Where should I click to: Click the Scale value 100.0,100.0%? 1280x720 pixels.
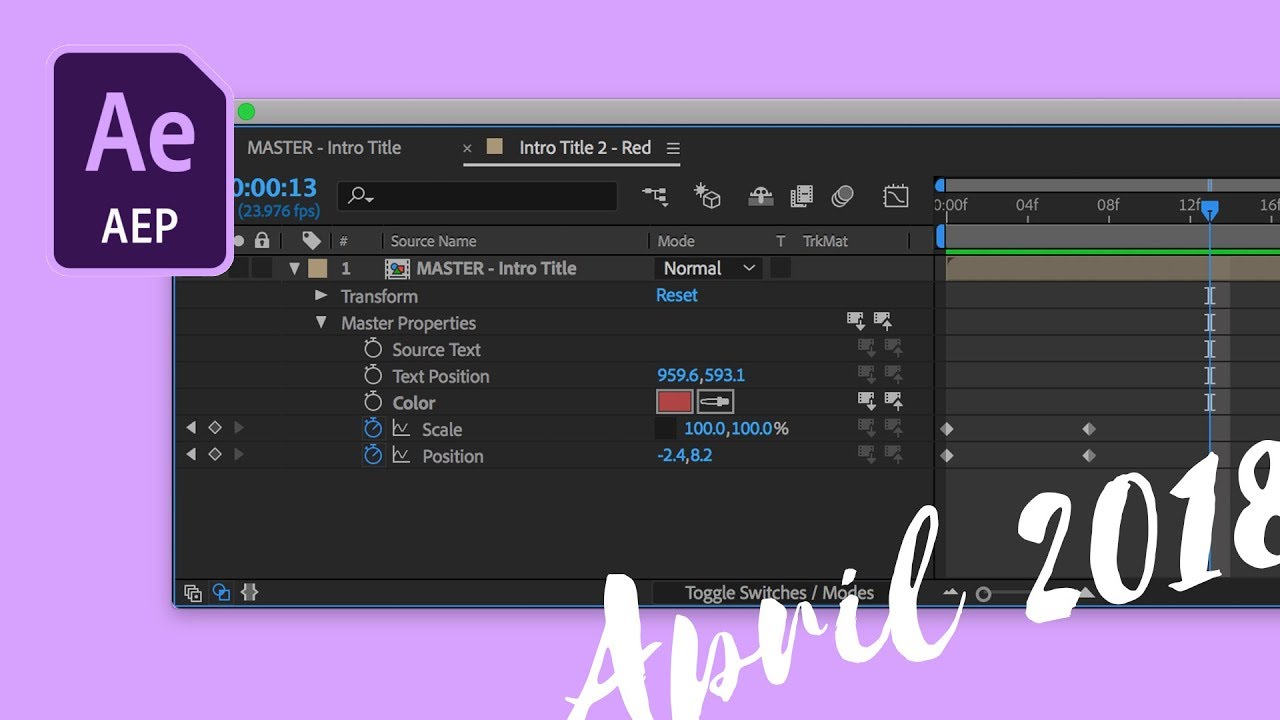tap(736, 429)
